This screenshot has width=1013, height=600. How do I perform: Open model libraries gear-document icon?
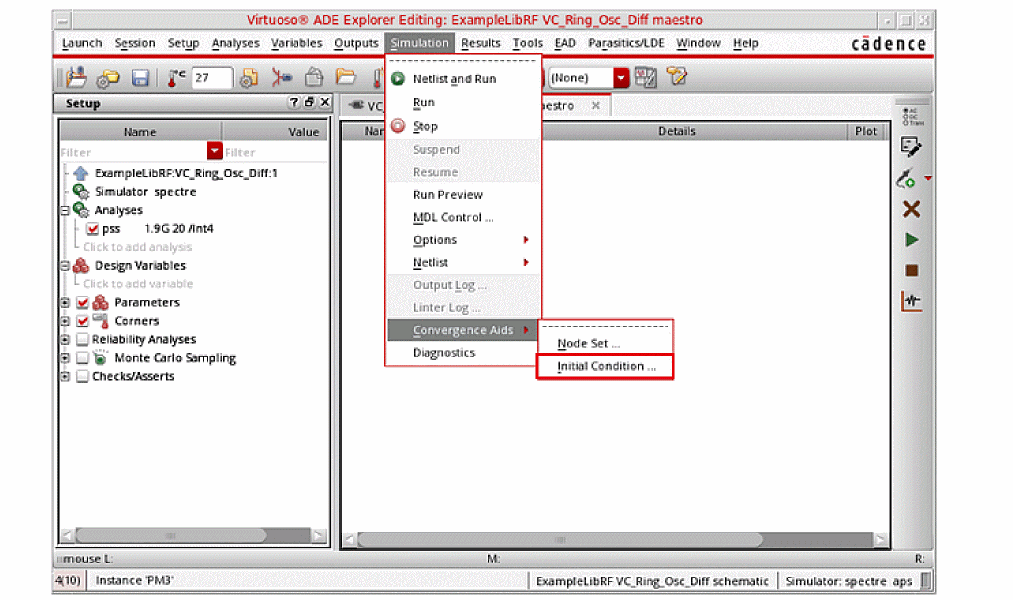(249, 78)
